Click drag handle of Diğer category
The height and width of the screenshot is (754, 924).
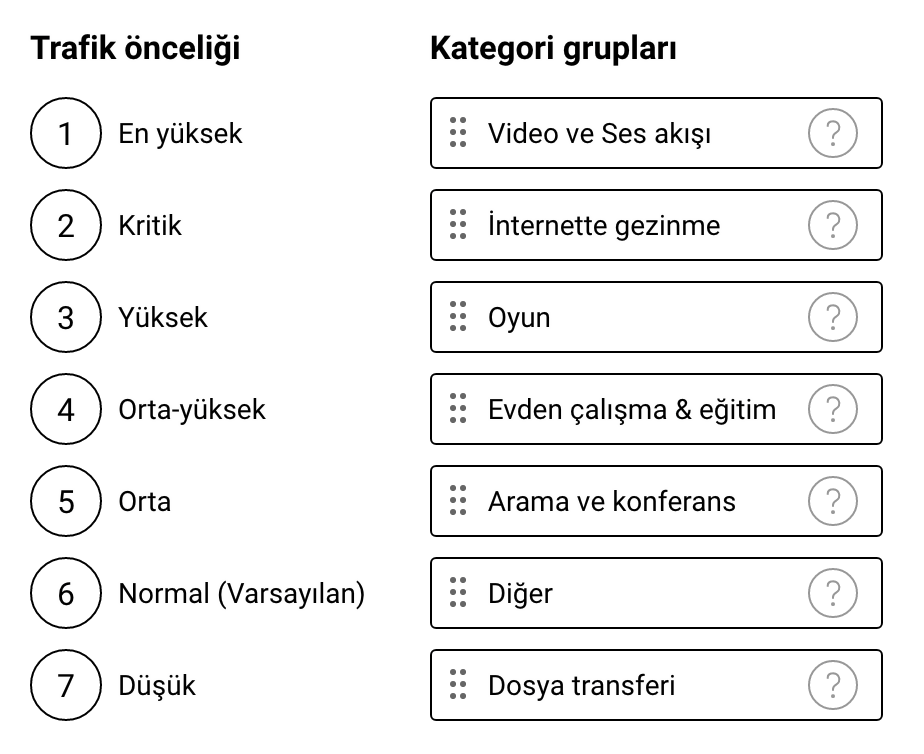tap(458, 593)
